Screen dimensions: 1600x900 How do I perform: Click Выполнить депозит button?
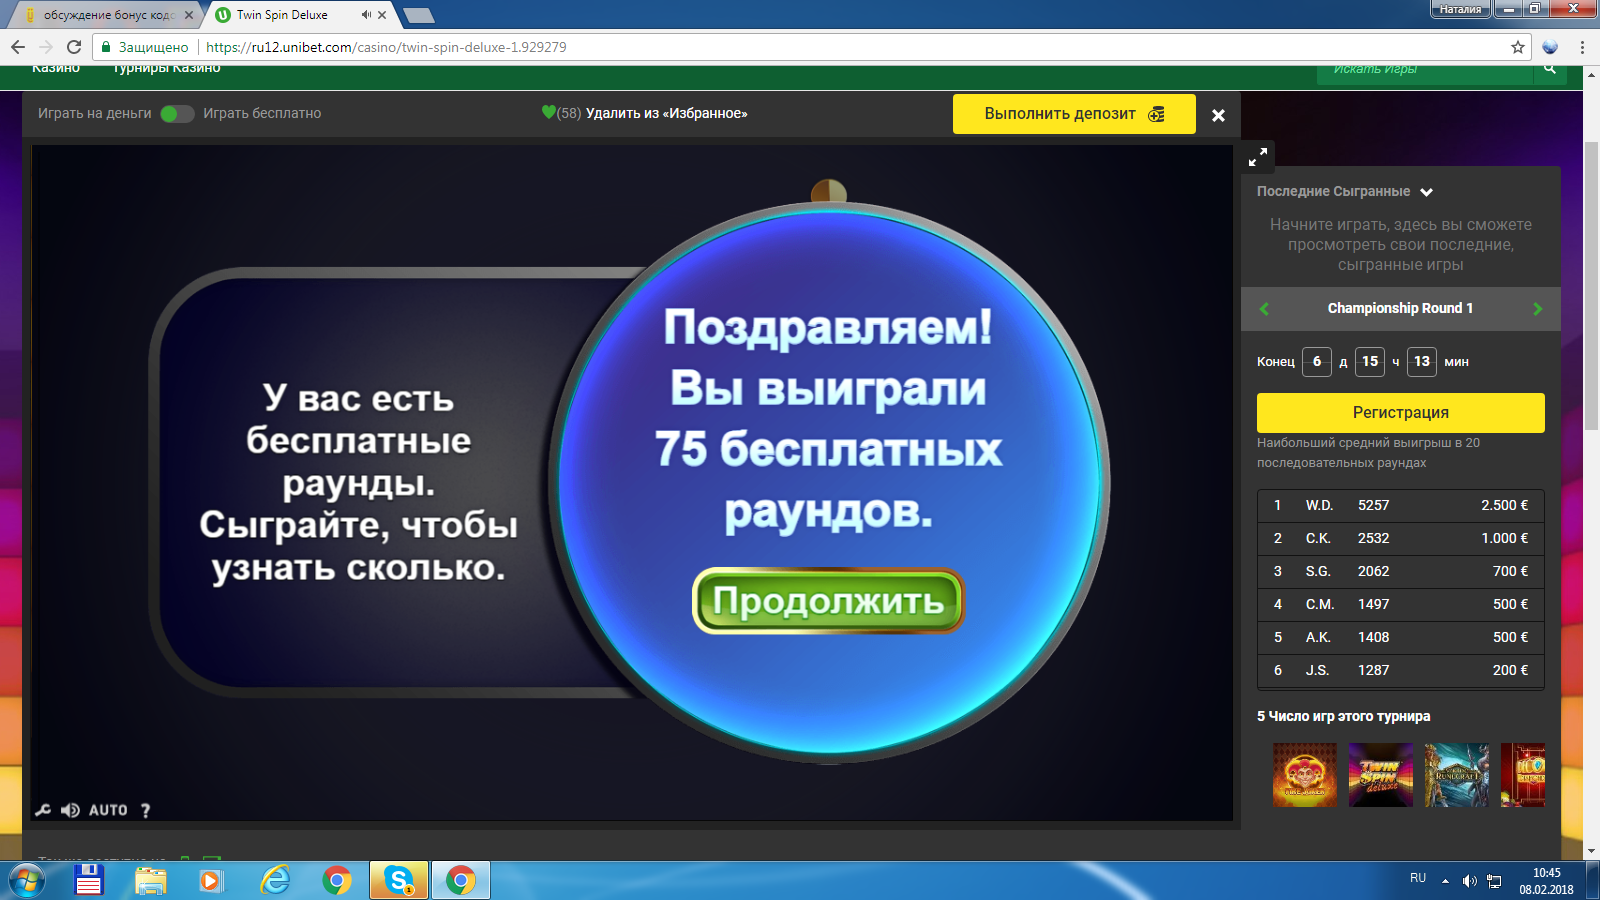click(x=1074, y=114)
